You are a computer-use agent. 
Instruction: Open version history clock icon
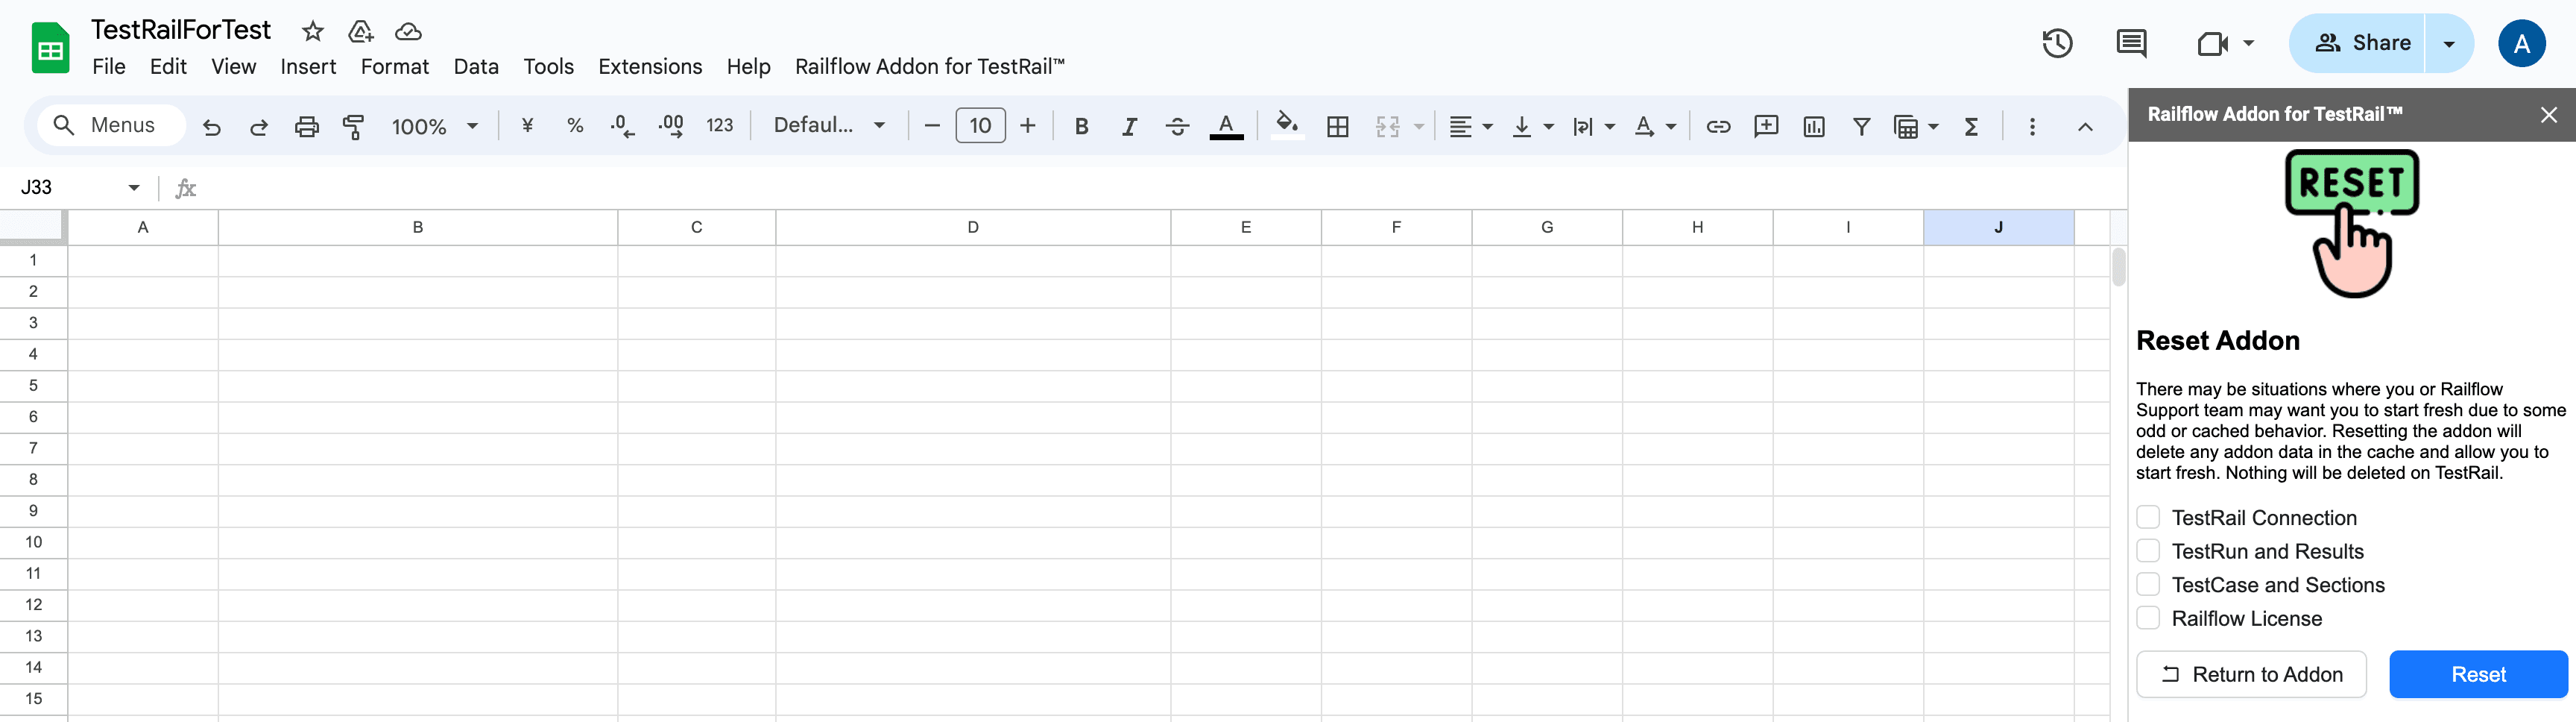pyautogui.click(x=2057, y=43)
